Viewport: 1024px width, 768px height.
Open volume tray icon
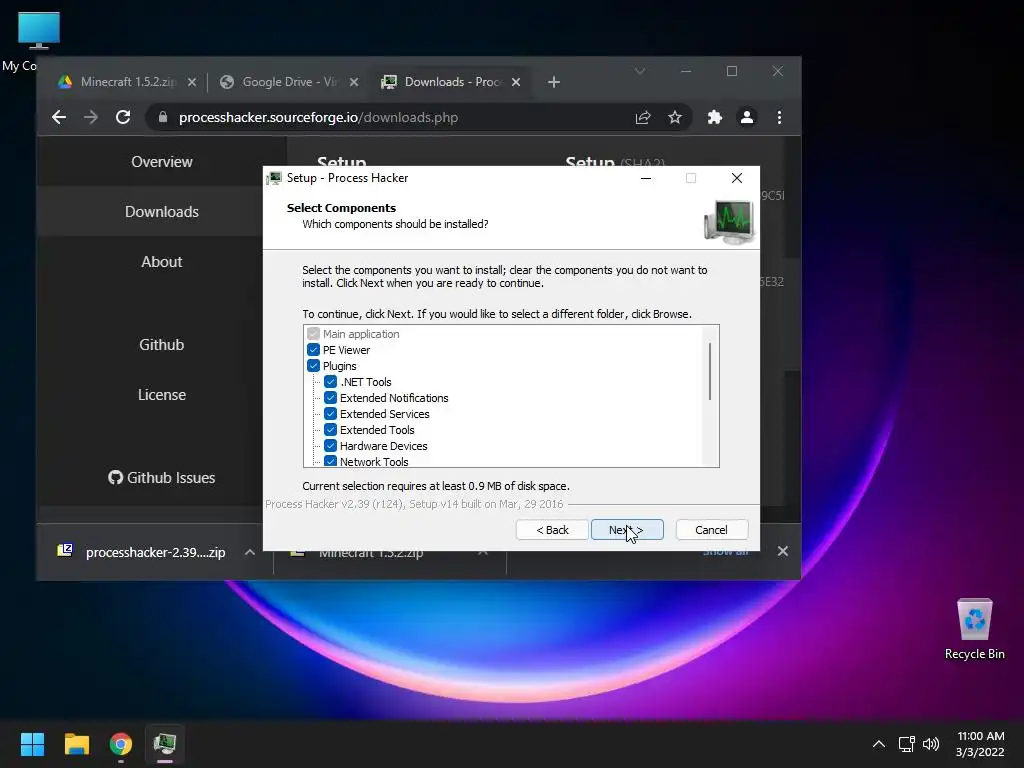point(931,744)
